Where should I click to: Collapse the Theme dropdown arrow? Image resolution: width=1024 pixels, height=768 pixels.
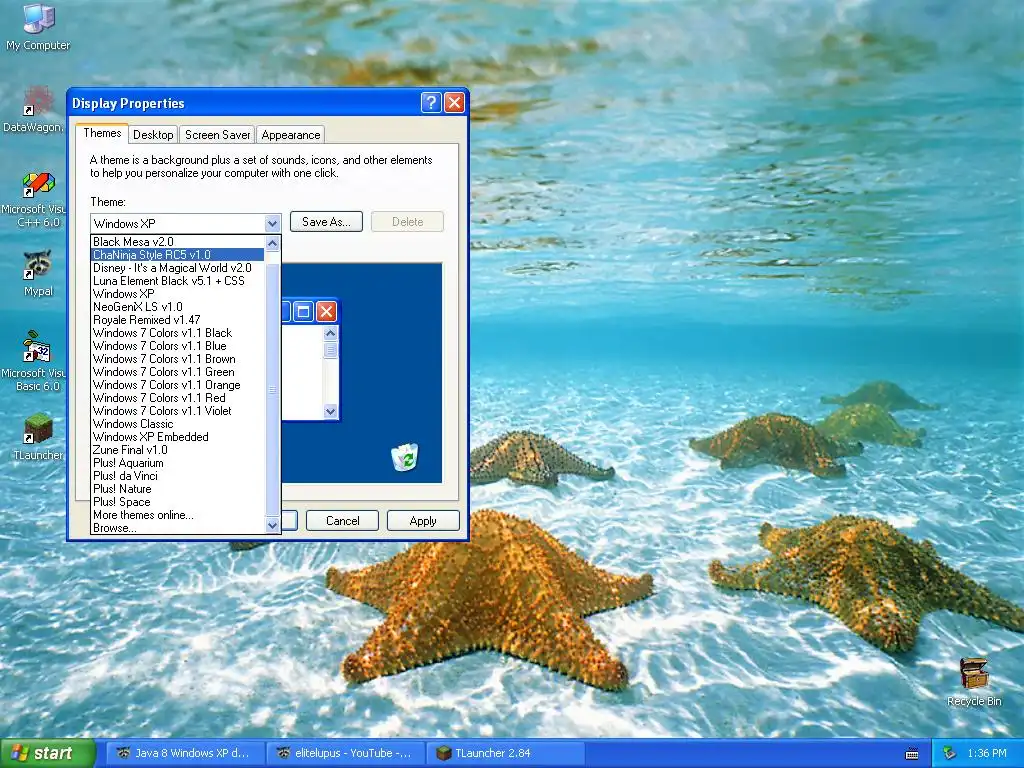tap(272, 223)
